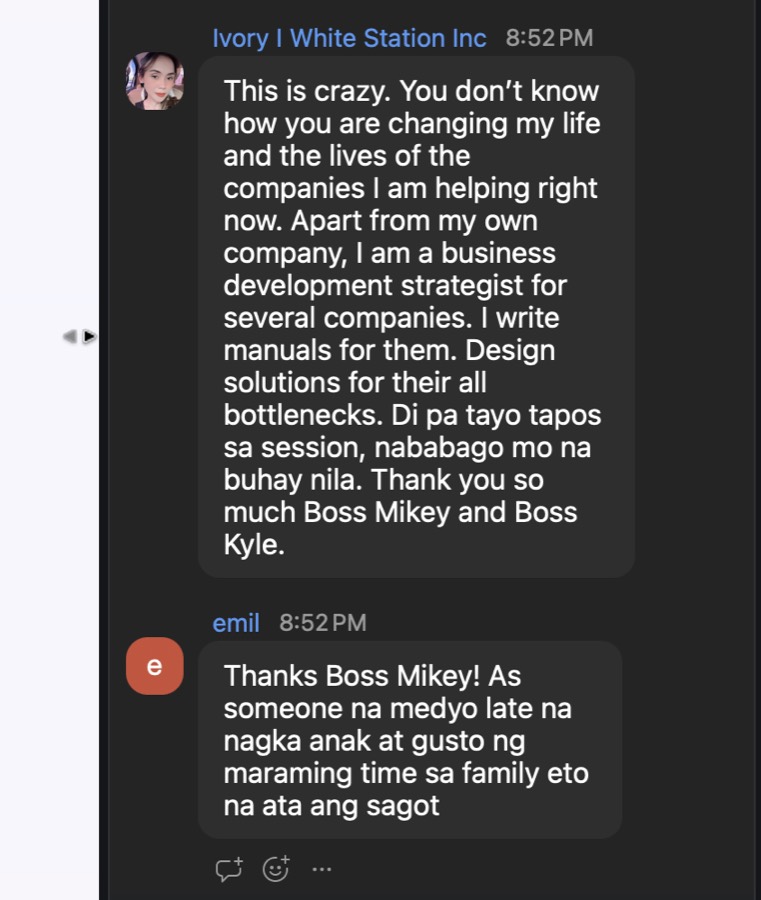Select the 8:52 PM timestamp beside emil
Image resolution: width=761 pixels, height=900 pixels.
pos(323,623)
